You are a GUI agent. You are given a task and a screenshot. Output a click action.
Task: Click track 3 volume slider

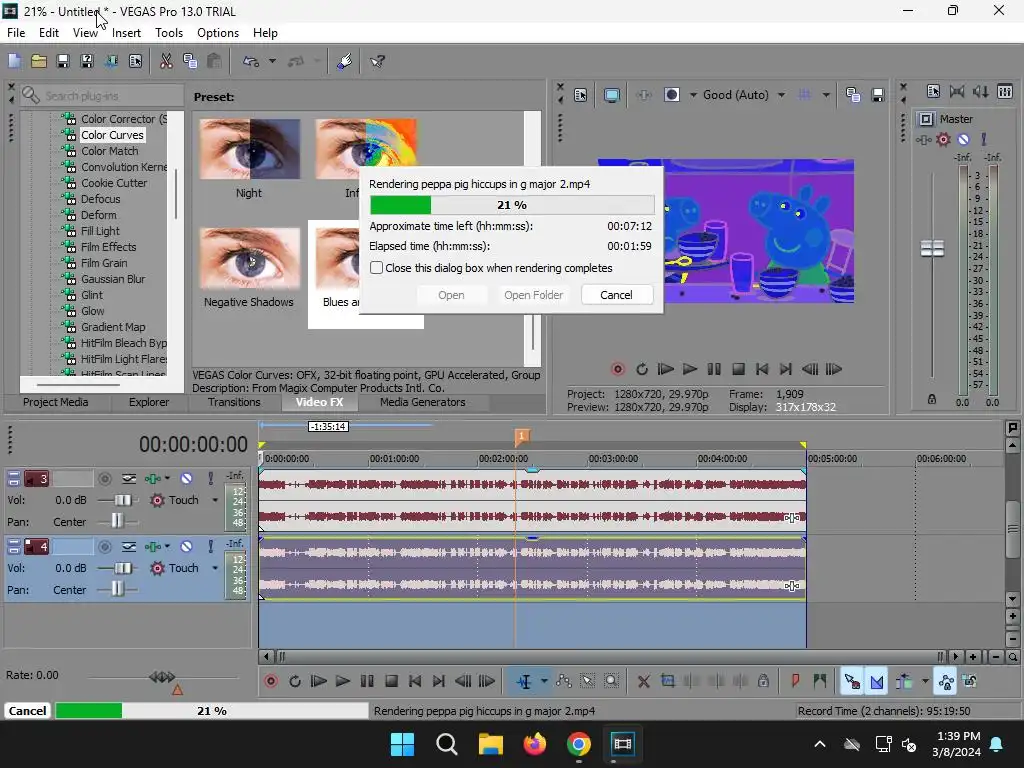point(122,500)
